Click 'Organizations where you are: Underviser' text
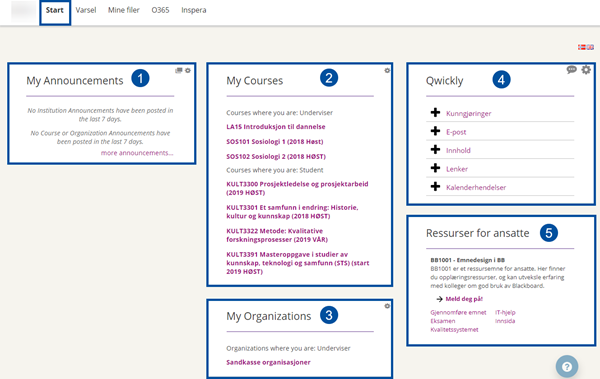 [288, 348]
